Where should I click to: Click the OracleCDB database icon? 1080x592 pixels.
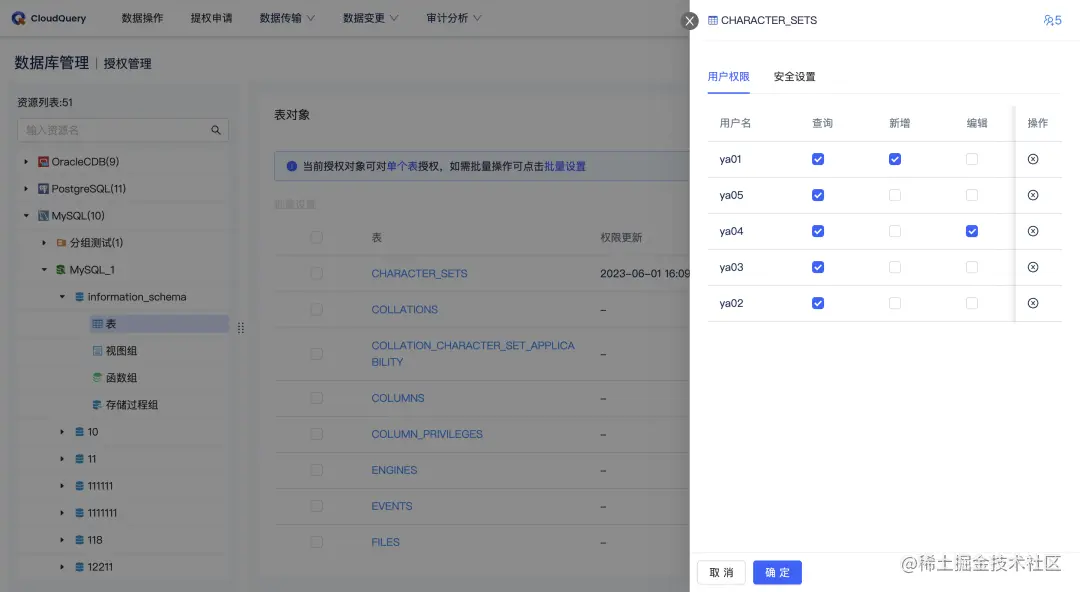tap(43, 162)
